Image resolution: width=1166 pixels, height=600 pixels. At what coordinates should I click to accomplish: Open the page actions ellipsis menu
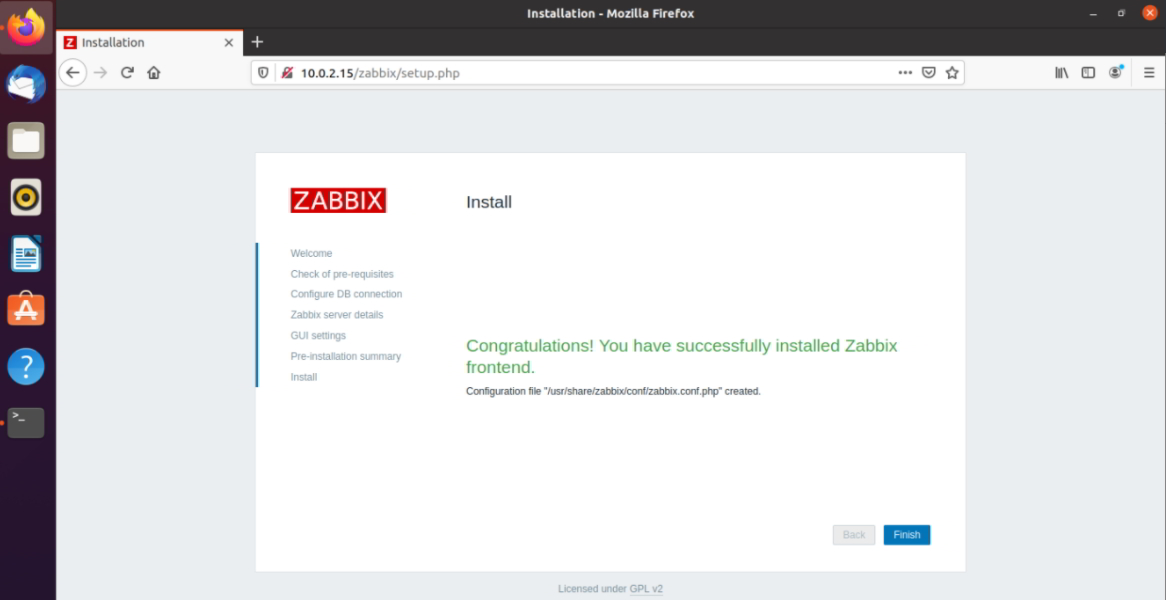[904, 72]
